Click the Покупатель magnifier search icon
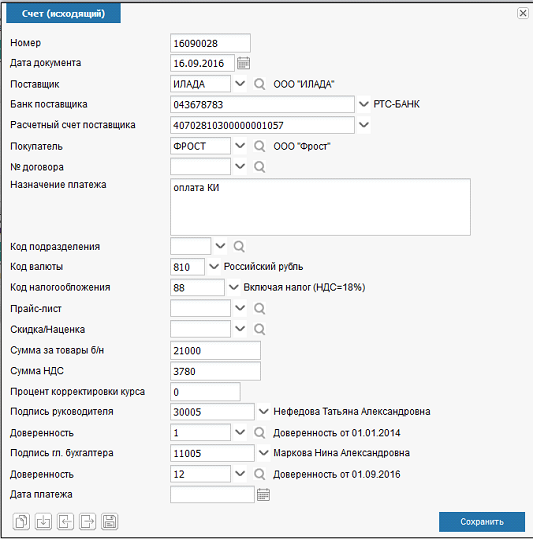533x541 pixels. (259, 146)
